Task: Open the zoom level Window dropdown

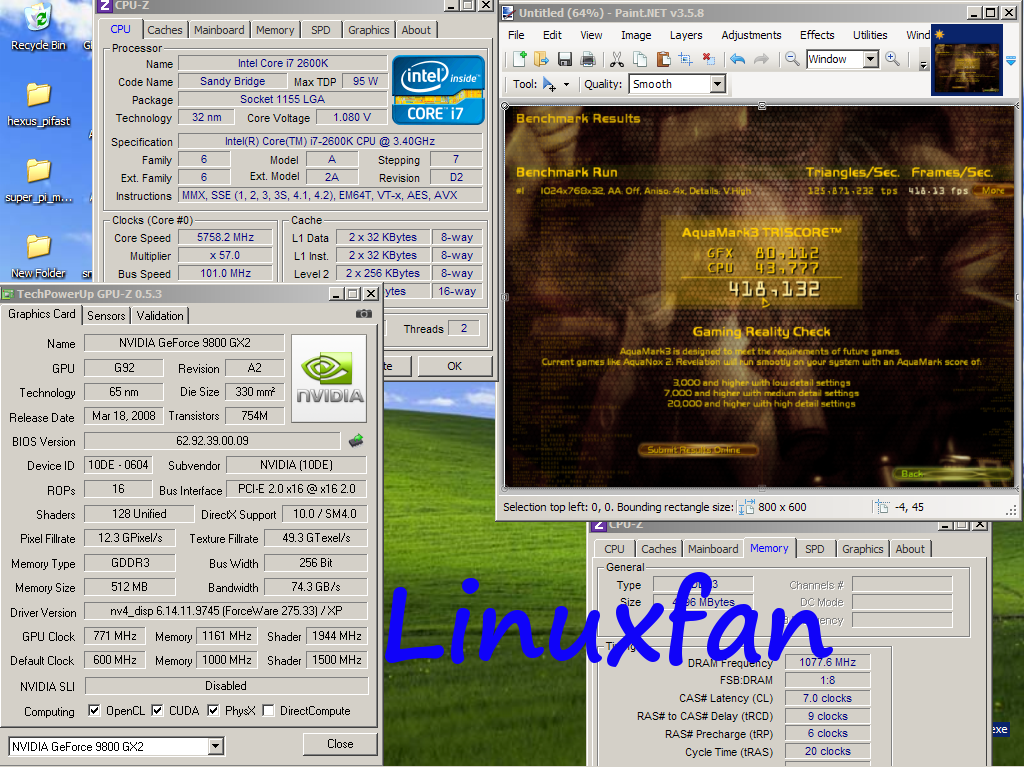Action: [871, 59]
